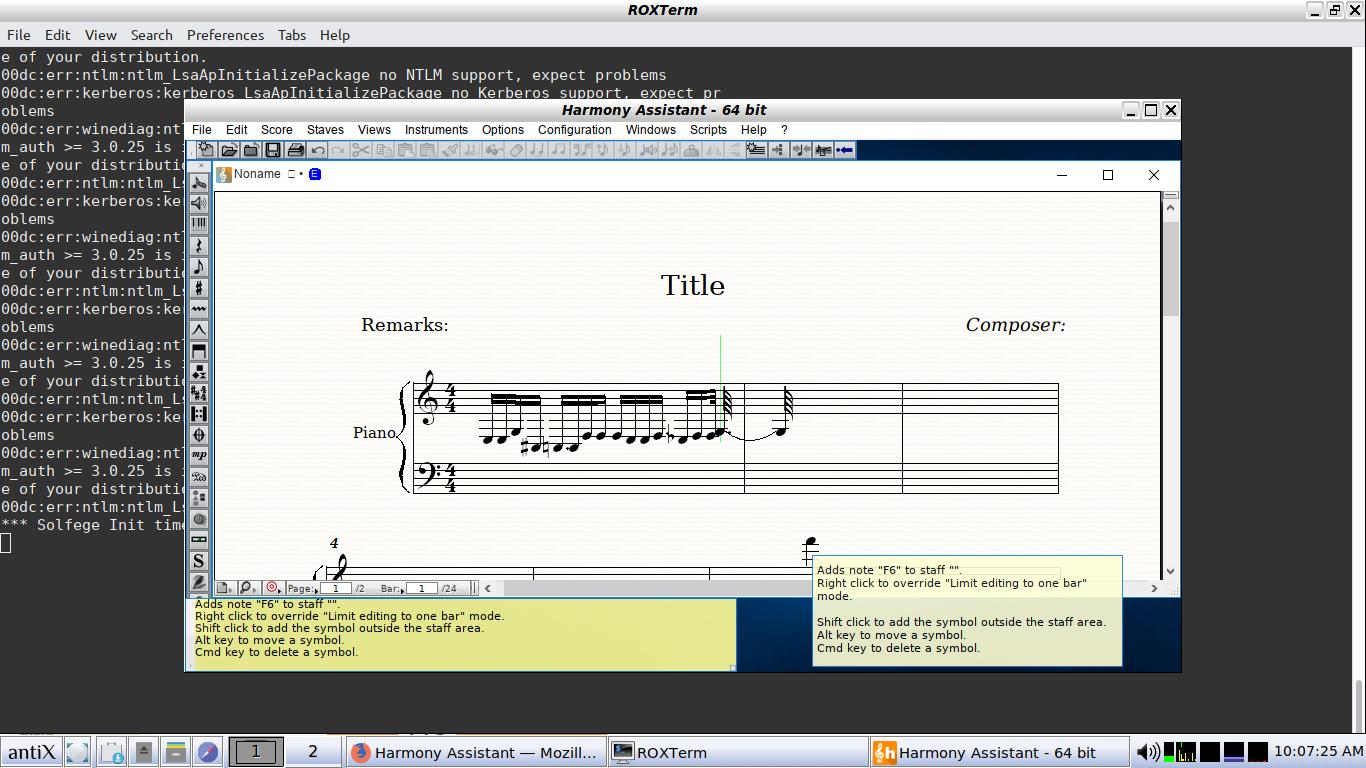Switch to workspace 2 in taskbar
1366x768 pixels.
click(312, 751)
